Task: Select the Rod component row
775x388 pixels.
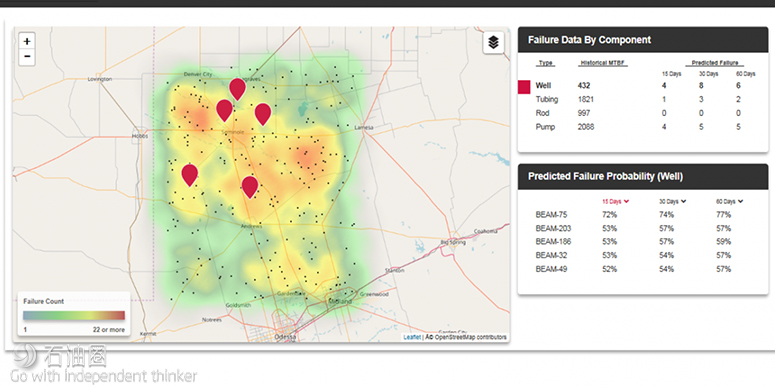Action: 643,113
